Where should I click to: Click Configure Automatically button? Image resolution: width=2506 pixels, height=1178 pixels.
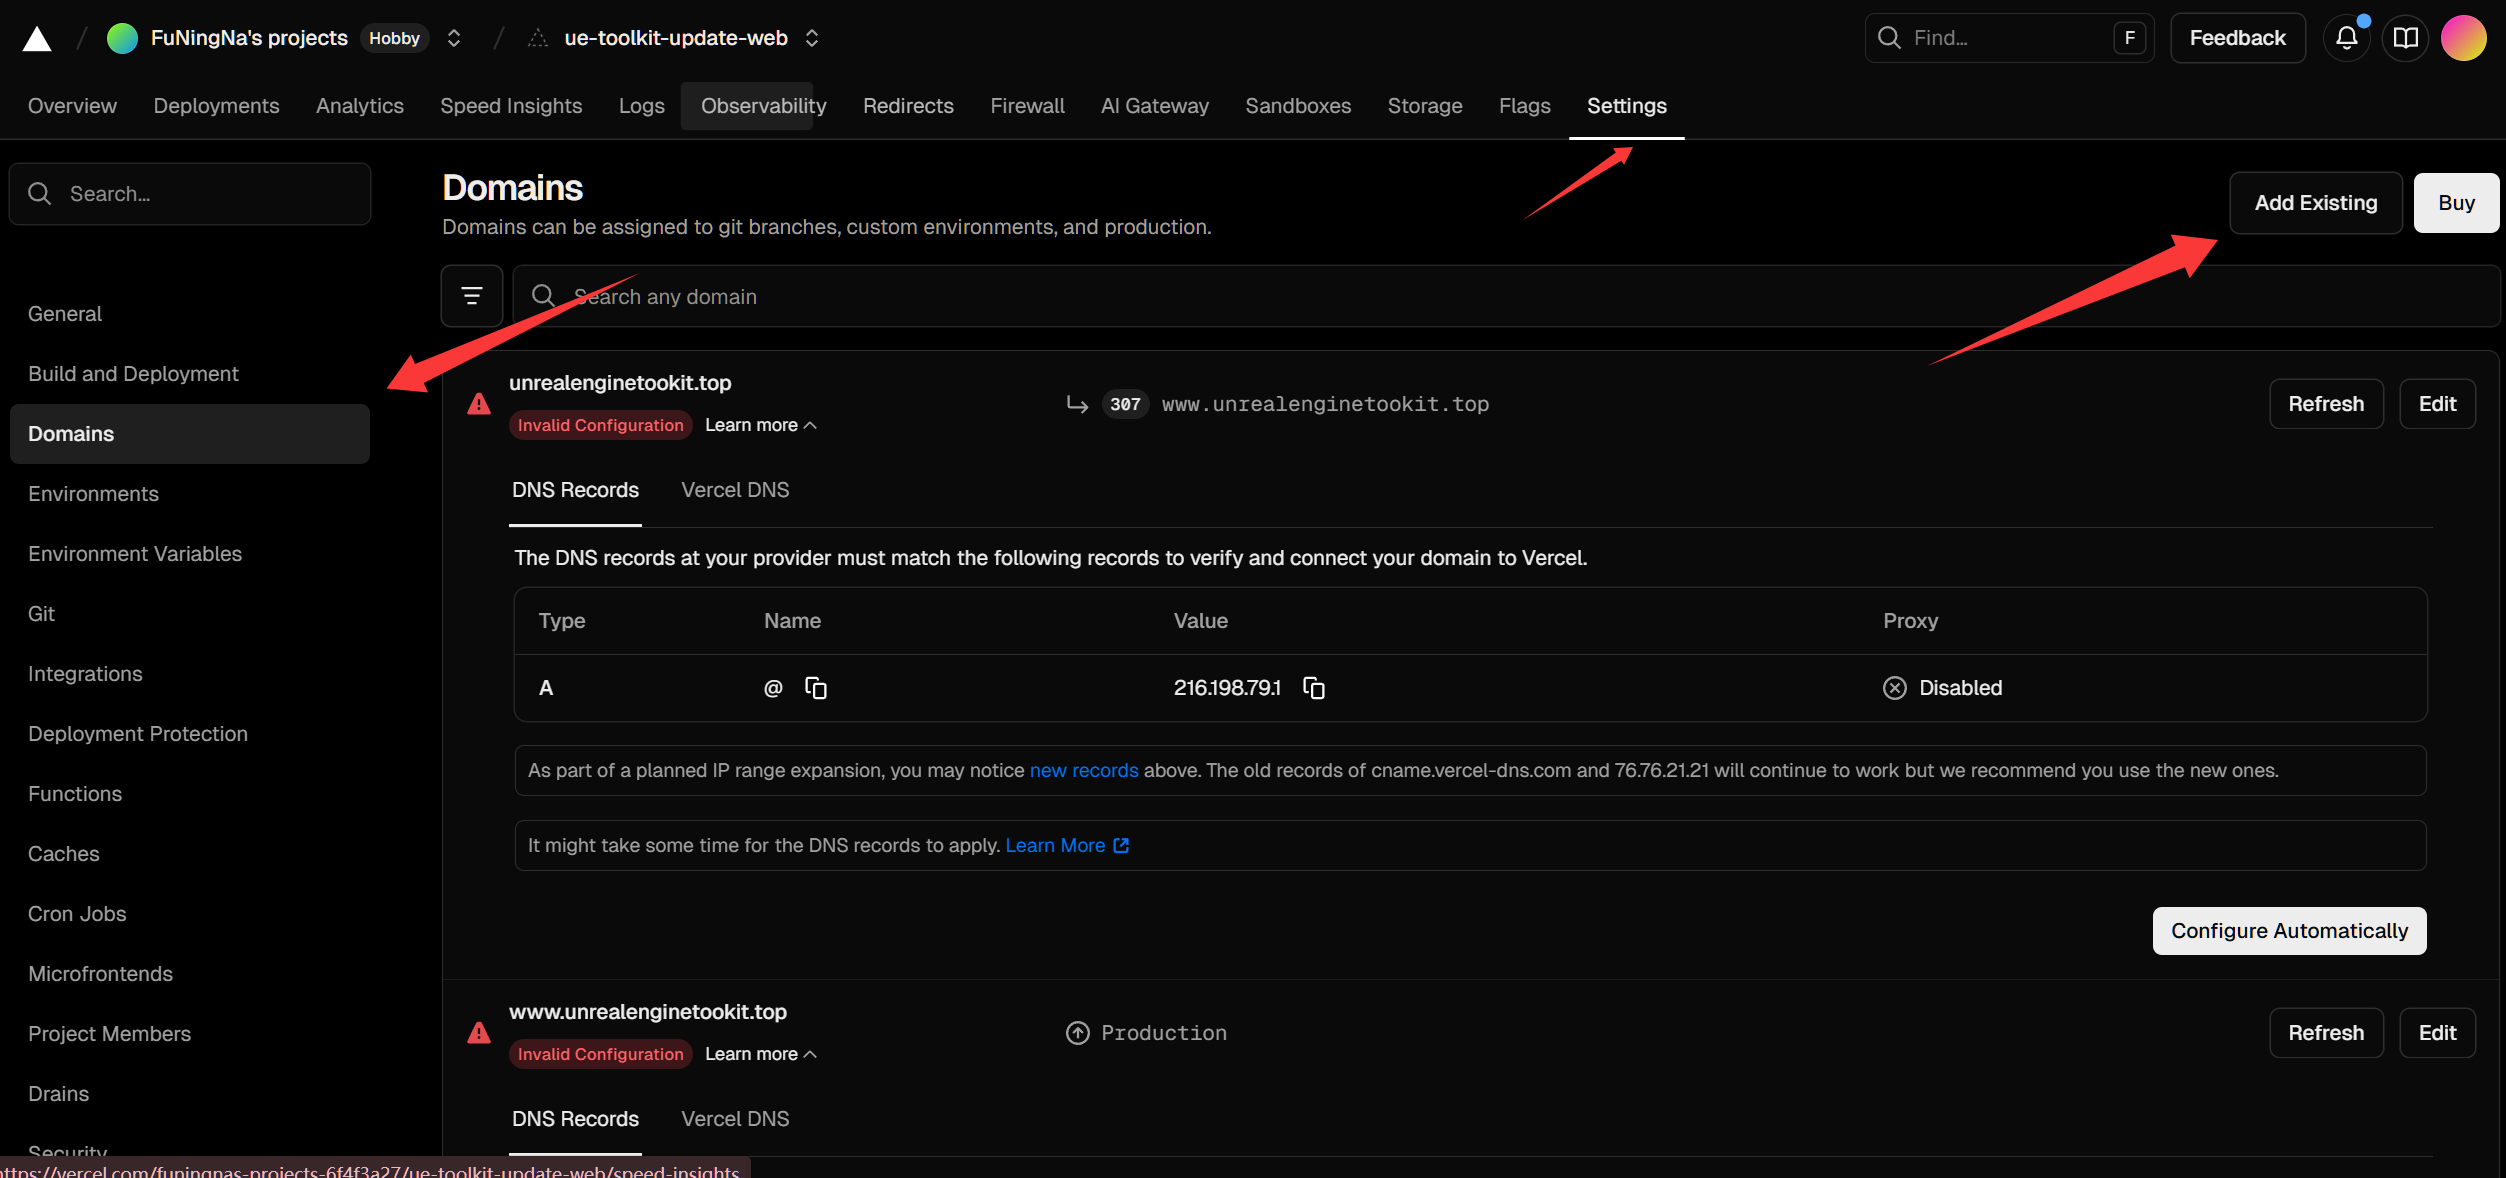(2289, 931)
